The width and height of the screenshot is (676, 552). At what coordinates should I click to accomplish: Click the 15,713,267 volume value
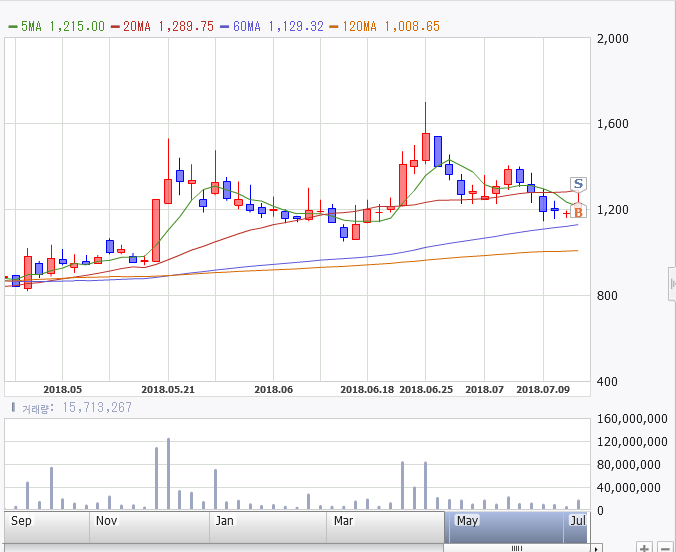coord(97,408)
